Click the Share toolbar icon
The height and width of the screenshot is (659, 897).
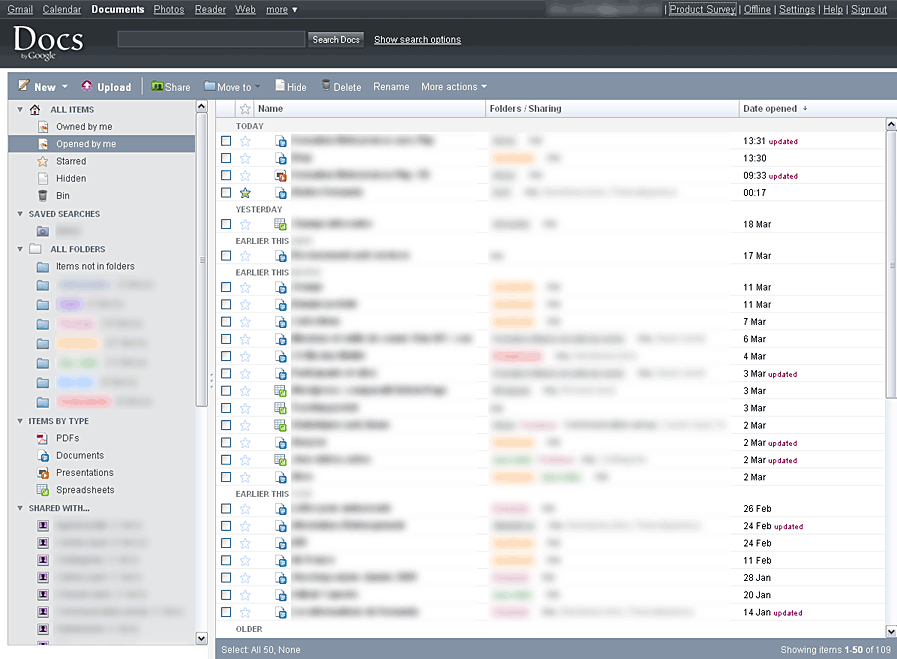[x=157, y=86]
